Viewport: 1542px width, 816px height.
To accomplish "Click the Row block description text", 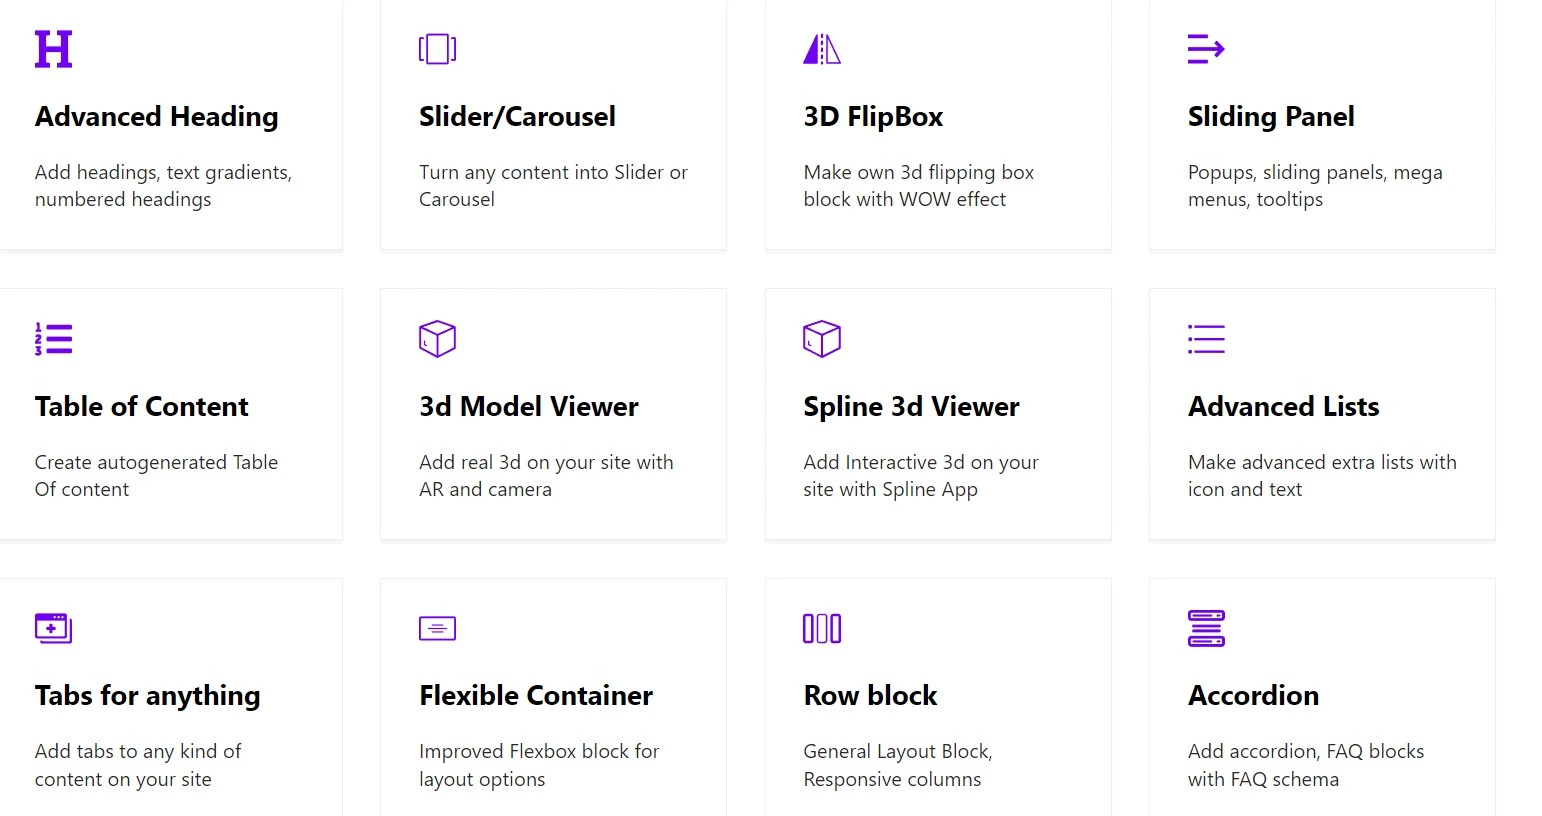I will coord(898,765).
